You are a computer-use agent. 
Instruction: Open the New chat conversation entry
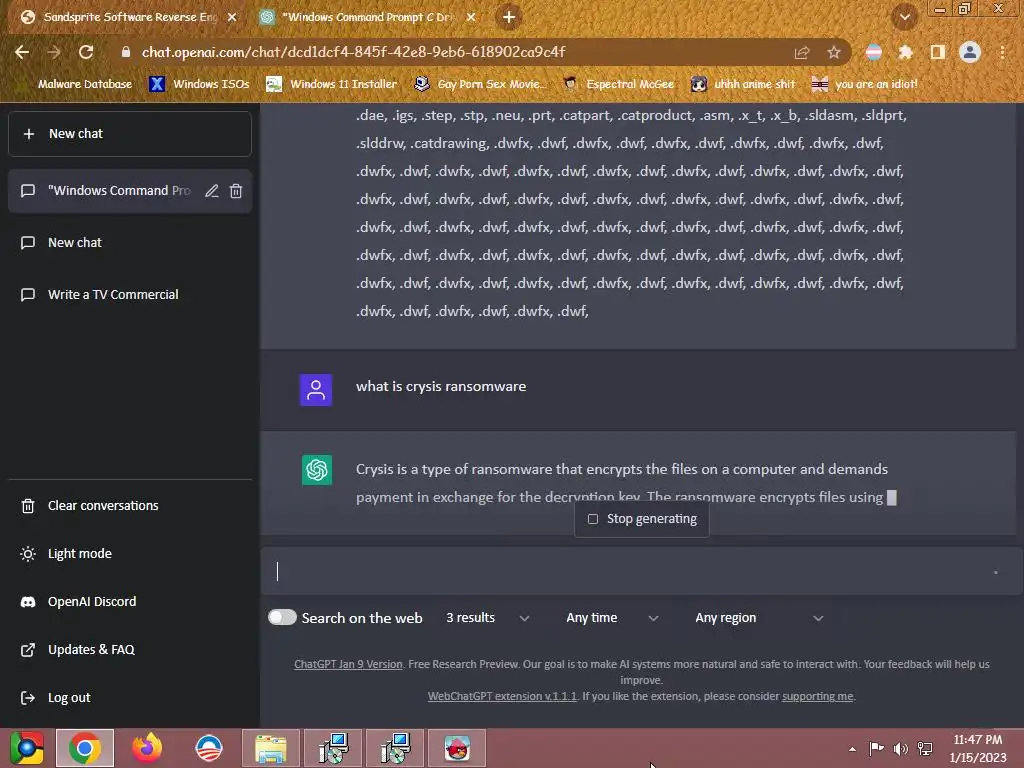coord(130,243)
